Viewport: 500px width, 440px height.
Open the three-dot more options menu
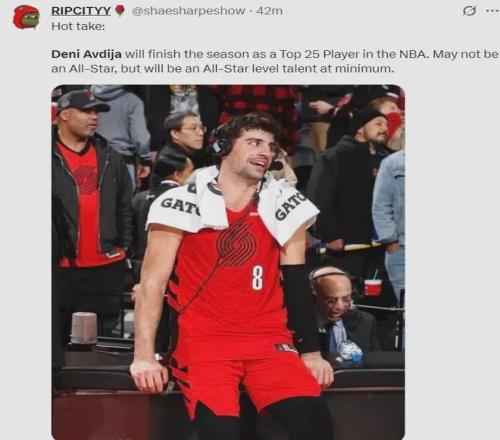(x=490, y=11)
